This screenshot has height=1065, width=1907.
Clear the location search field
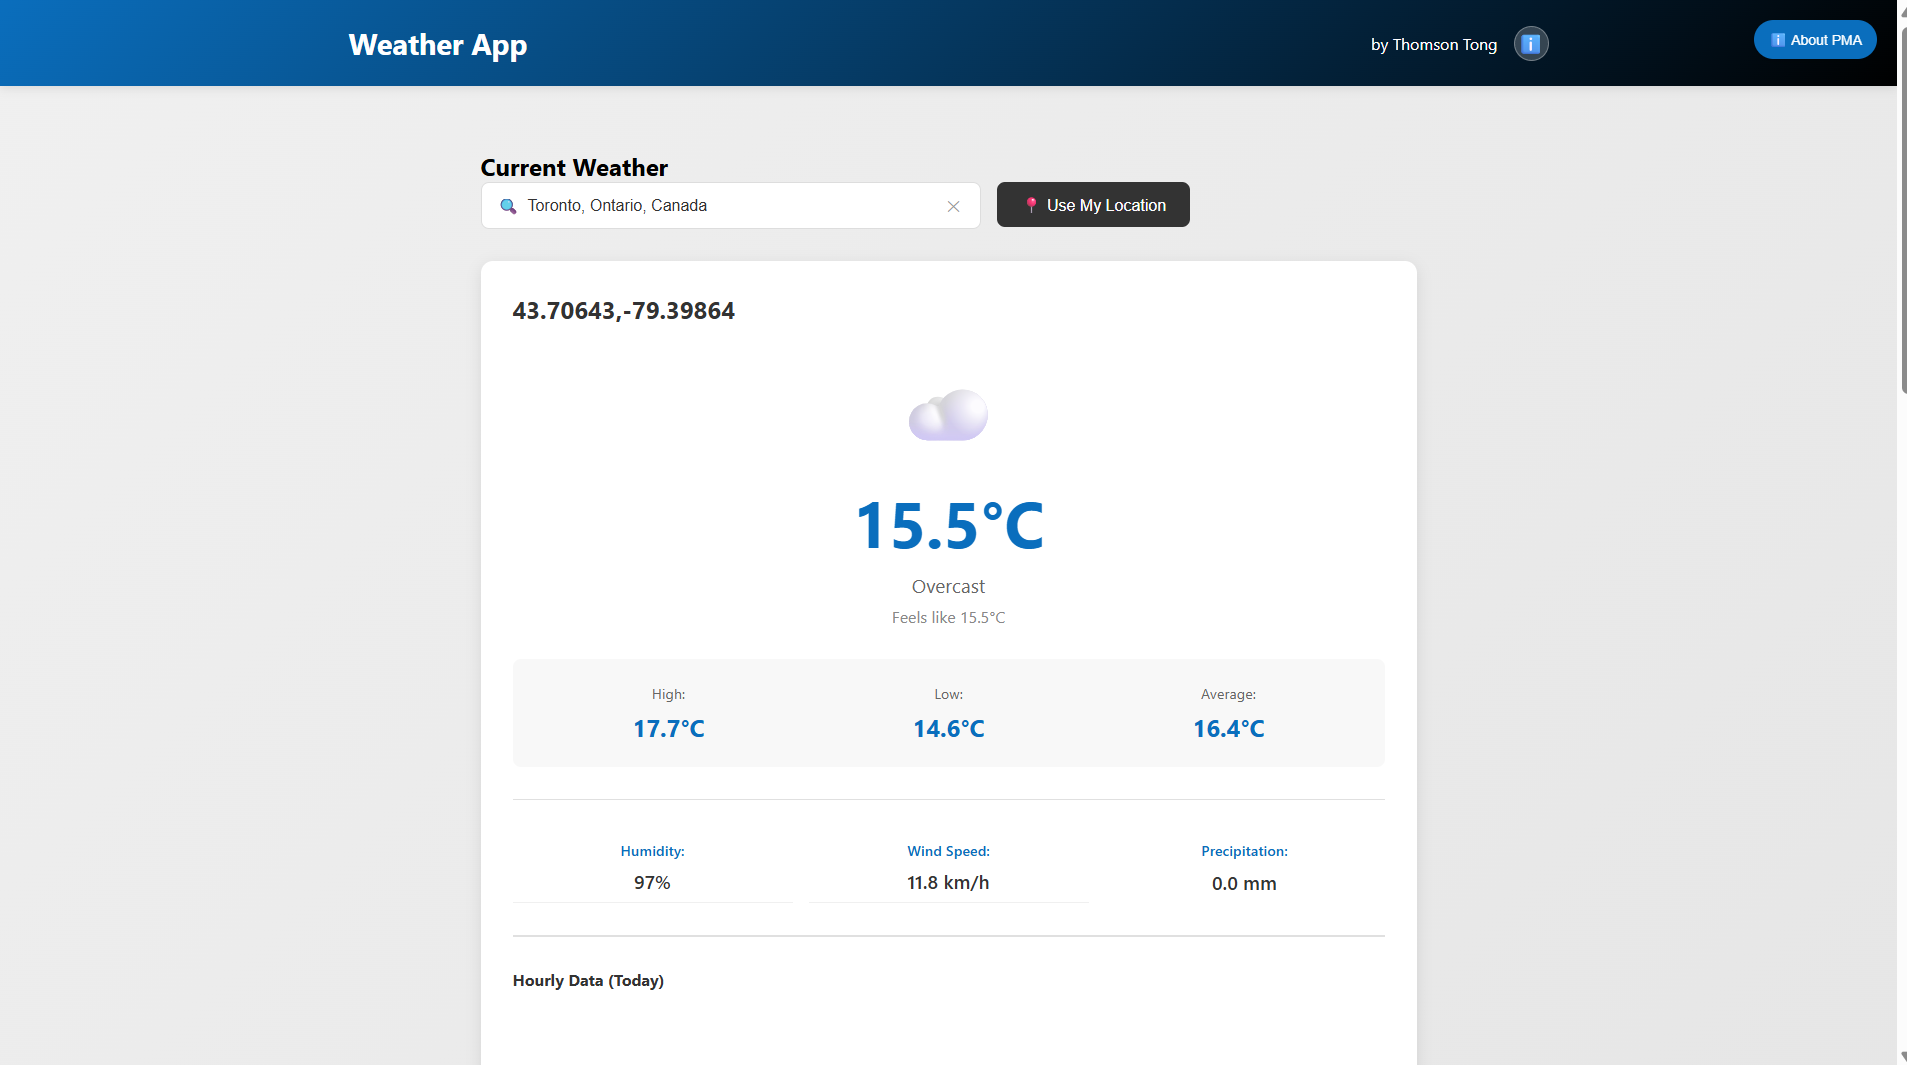pyautogui.click(x=953, y=206)
